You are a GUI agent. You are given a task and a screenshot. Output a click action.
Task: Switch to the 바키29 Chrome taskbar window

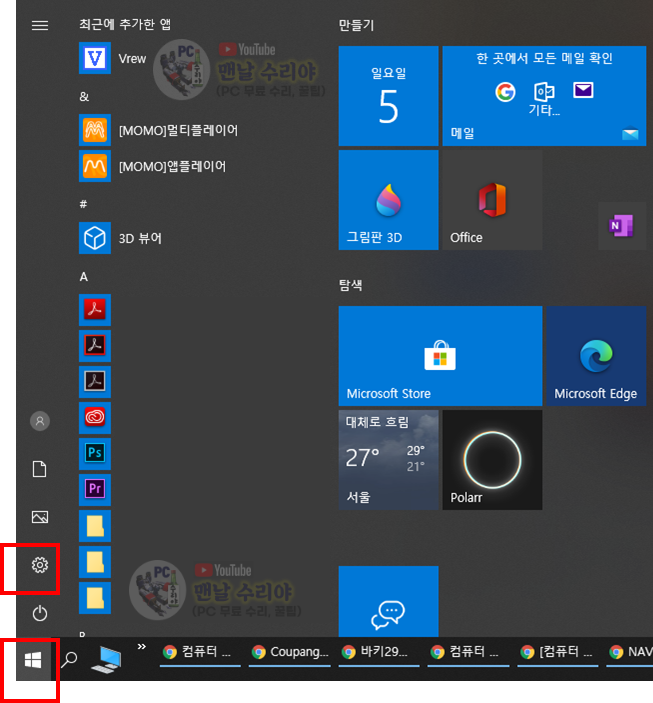tap(379, 652)
